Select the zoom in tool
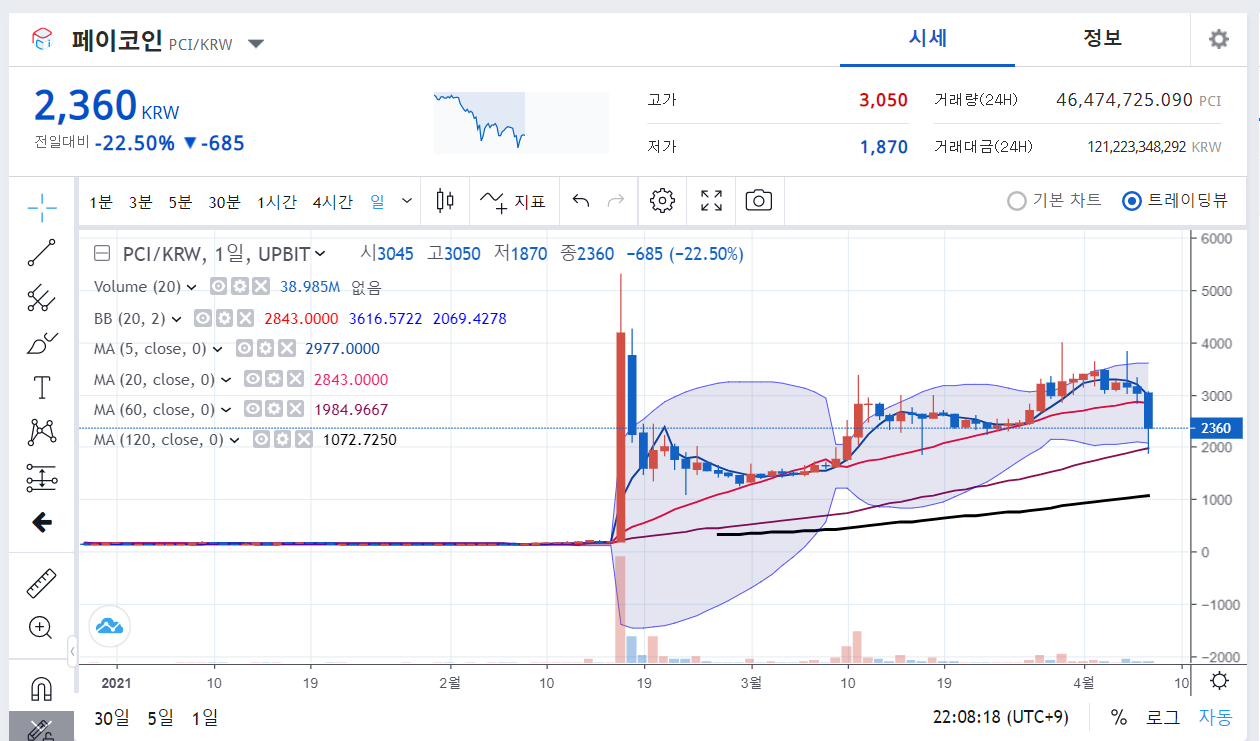The width and height of the screenshot is (1260, 741). click(42, 628)
